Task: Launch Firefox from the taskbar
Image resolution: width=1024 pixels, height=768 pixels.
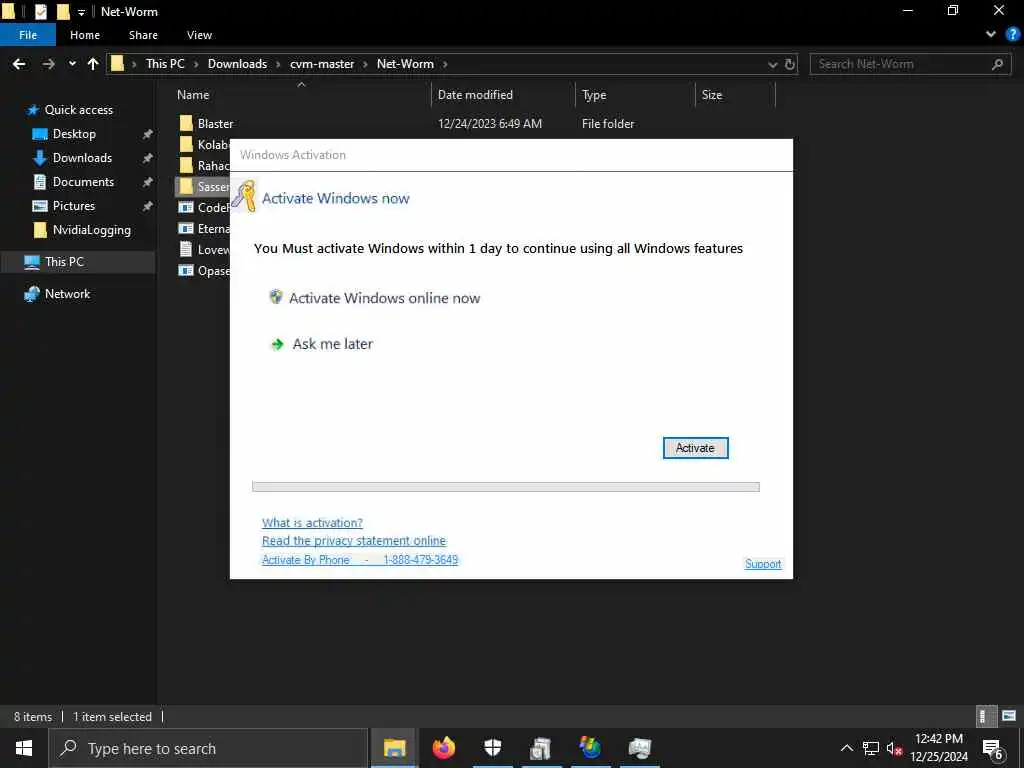Action: (443, 748)
